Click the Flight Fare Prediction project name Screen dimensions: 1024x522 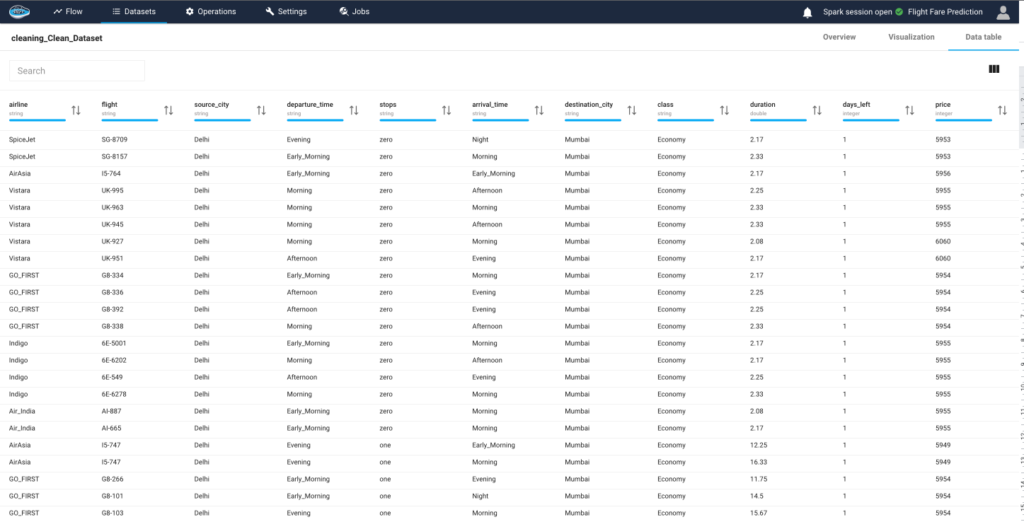pos(945,12)
